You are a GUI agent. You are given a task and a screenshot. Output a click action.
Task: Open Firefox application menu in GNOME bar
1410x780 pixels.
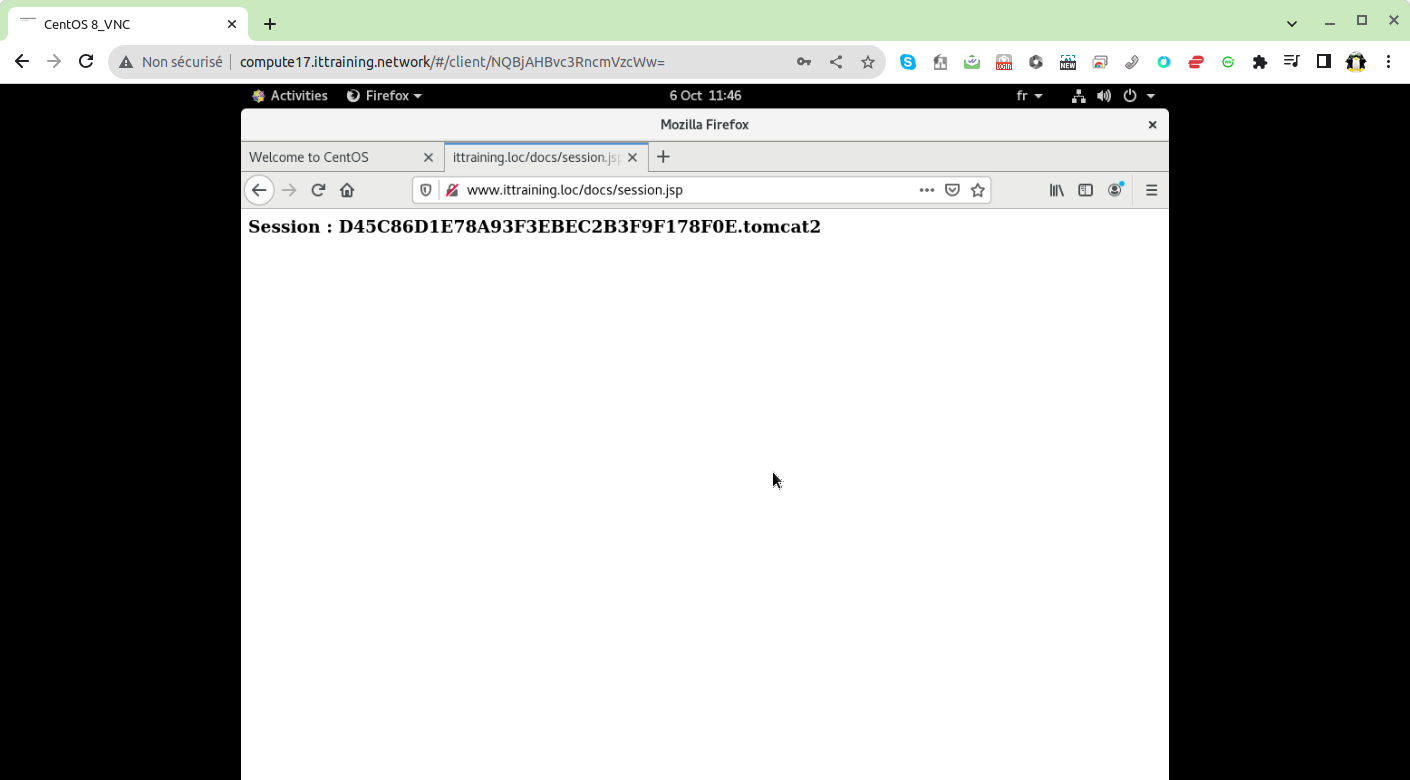[x=384, y=96]
